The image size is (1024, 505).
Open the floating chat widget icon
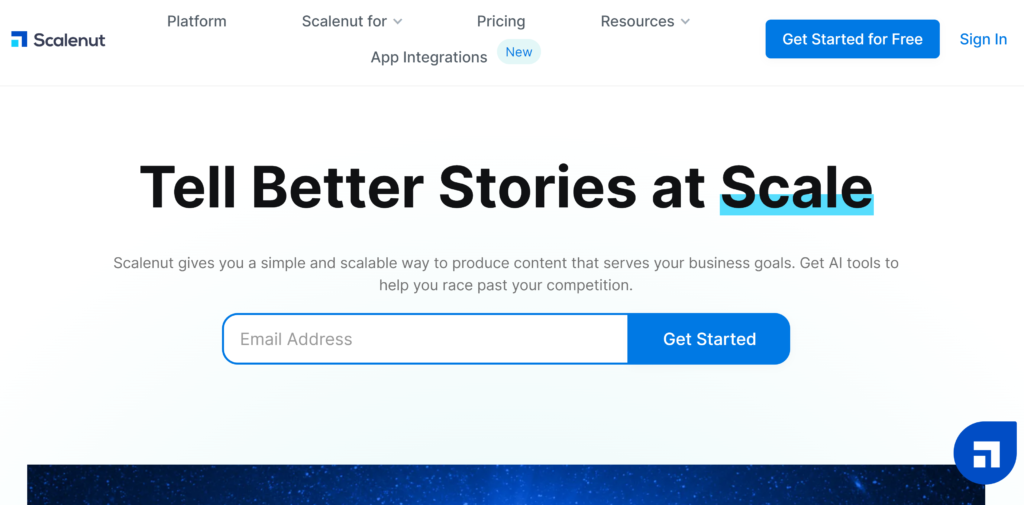pos(985,453)
